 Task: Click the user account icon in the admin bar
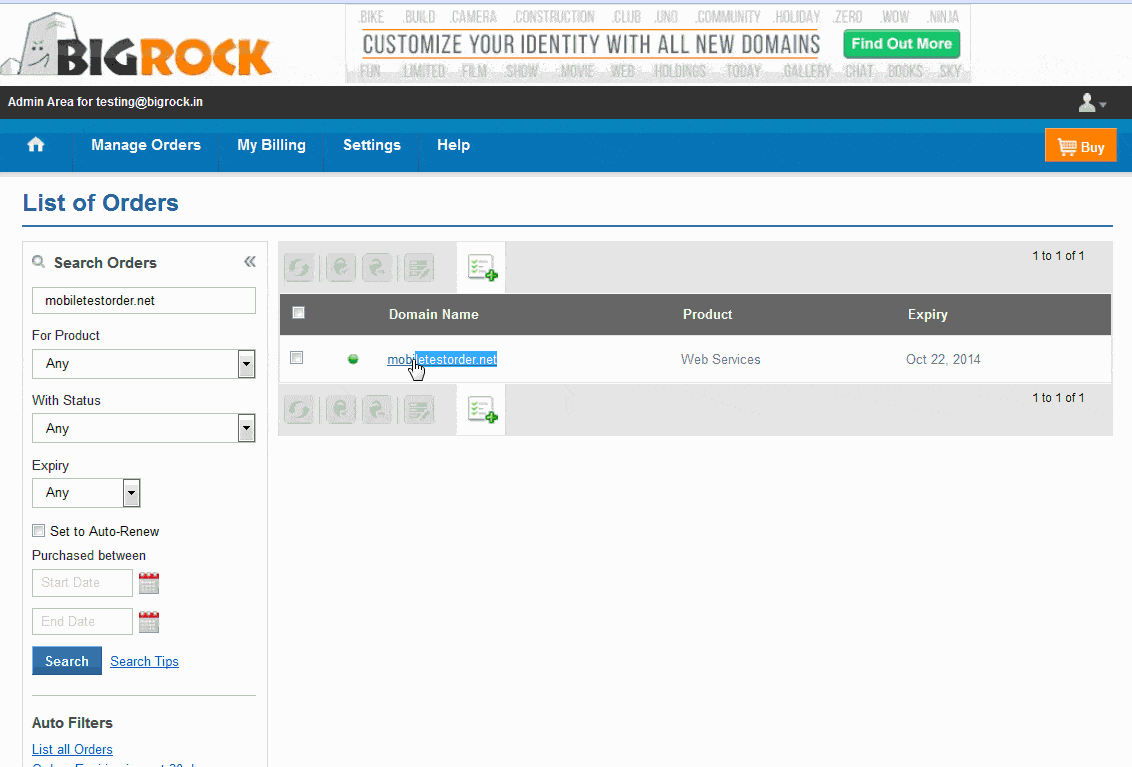point(1088,102)
